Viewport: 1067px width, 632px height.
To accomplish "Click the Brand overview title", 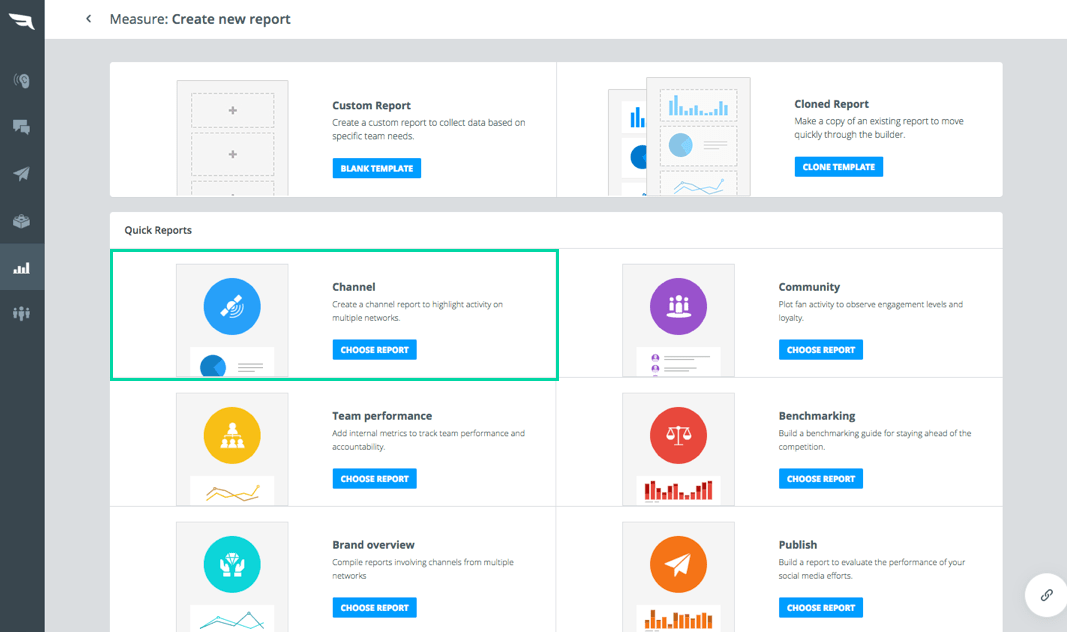I will [373, 545].
